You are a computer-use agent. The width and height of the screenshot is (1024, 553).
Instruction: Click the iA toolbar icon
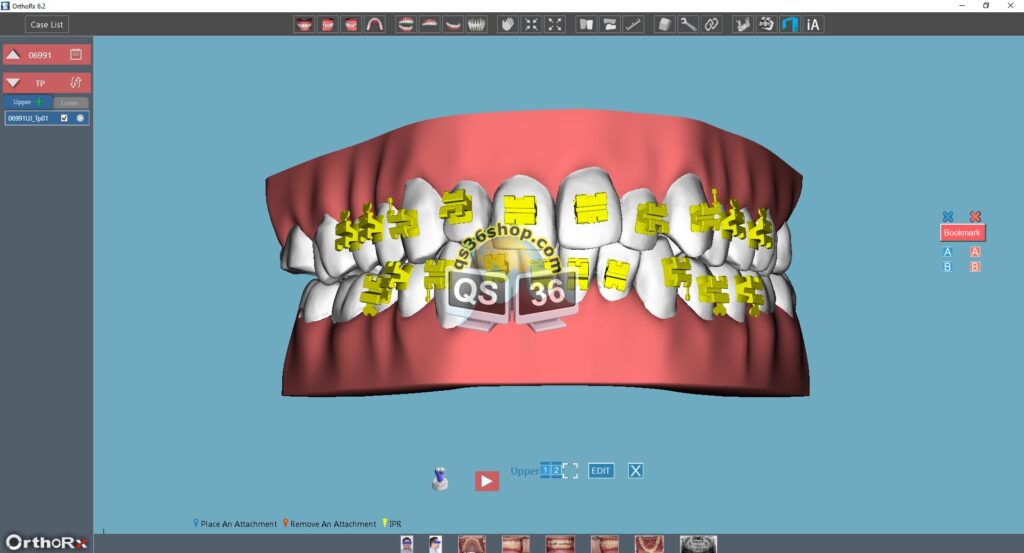[813, 25]
